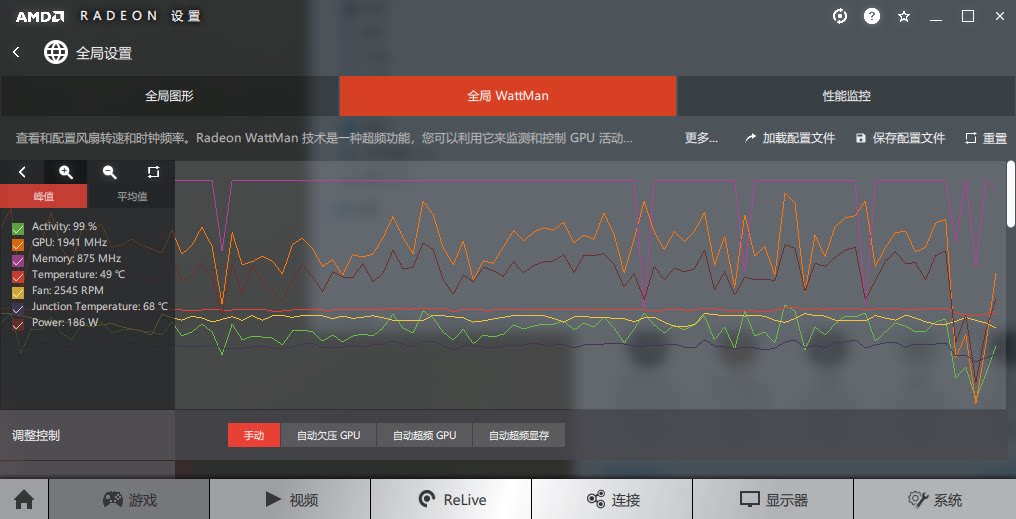Image resolution: width=1016 pixels, height=519 pixels.
Task: Click 更多... to read more
Action: [x=701, y=138]
